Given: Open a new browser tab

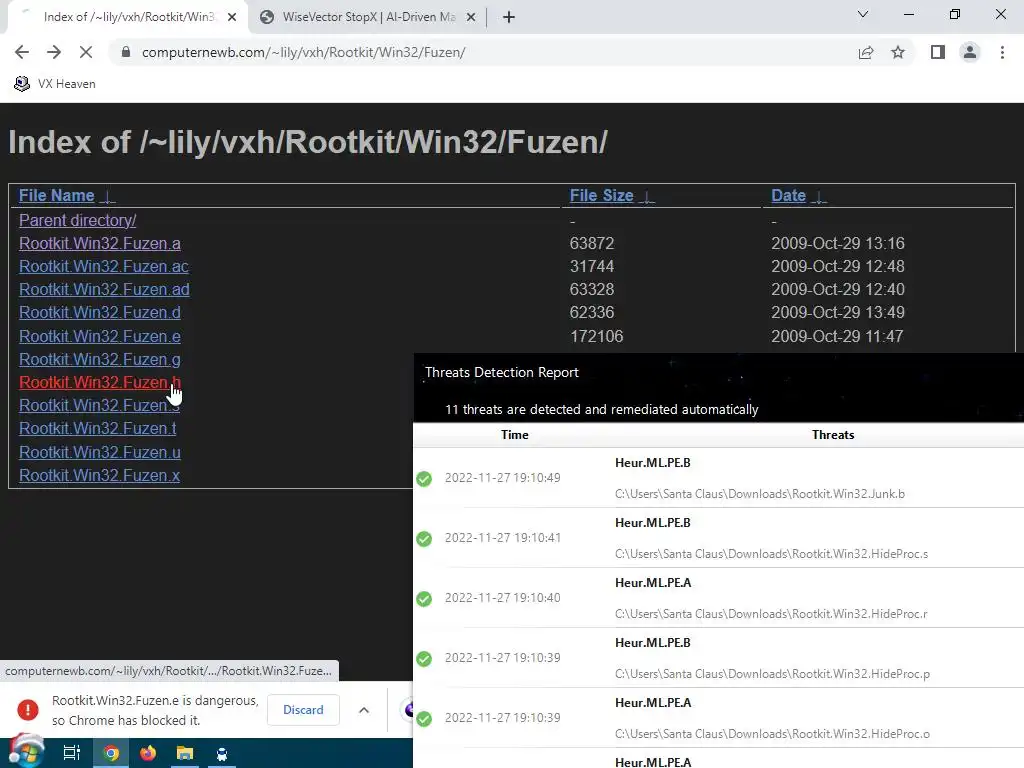Looking at the screenshot, I should [x=509, y=17].
